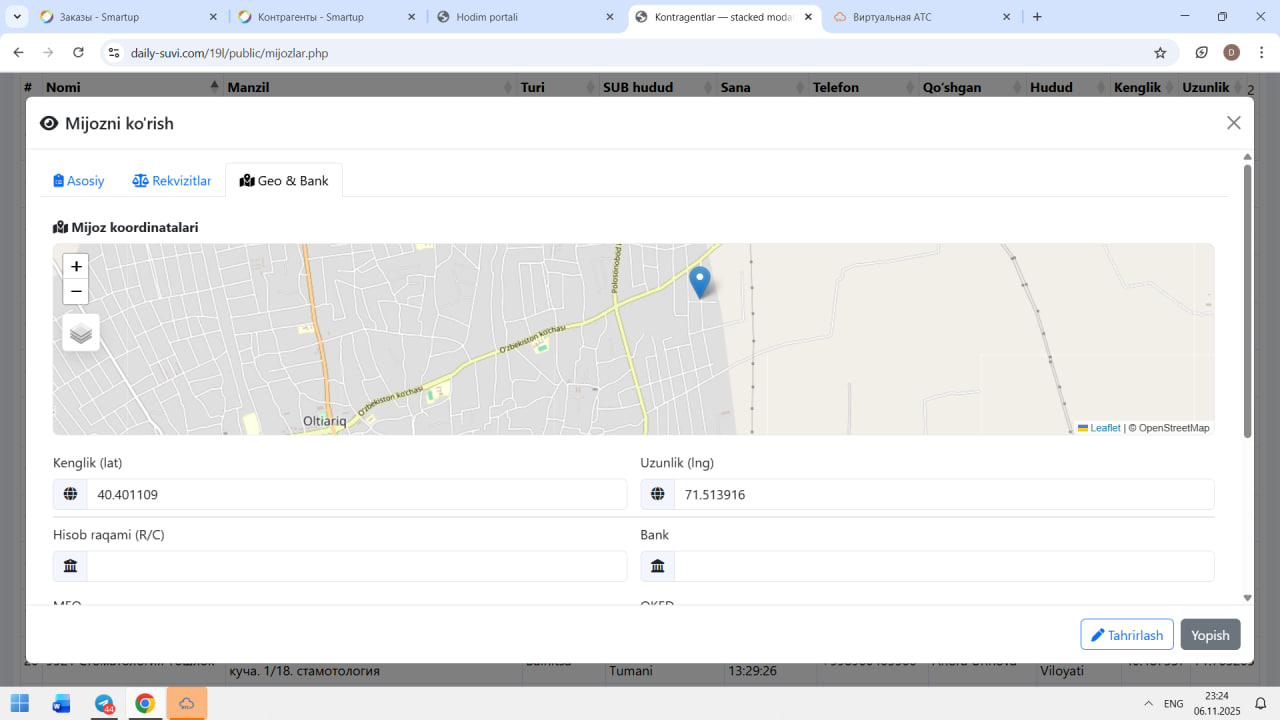This screenshot has height=720, width=1280.
Task: Switch to the Hodim portali browser tab
Action: (526, 17)
